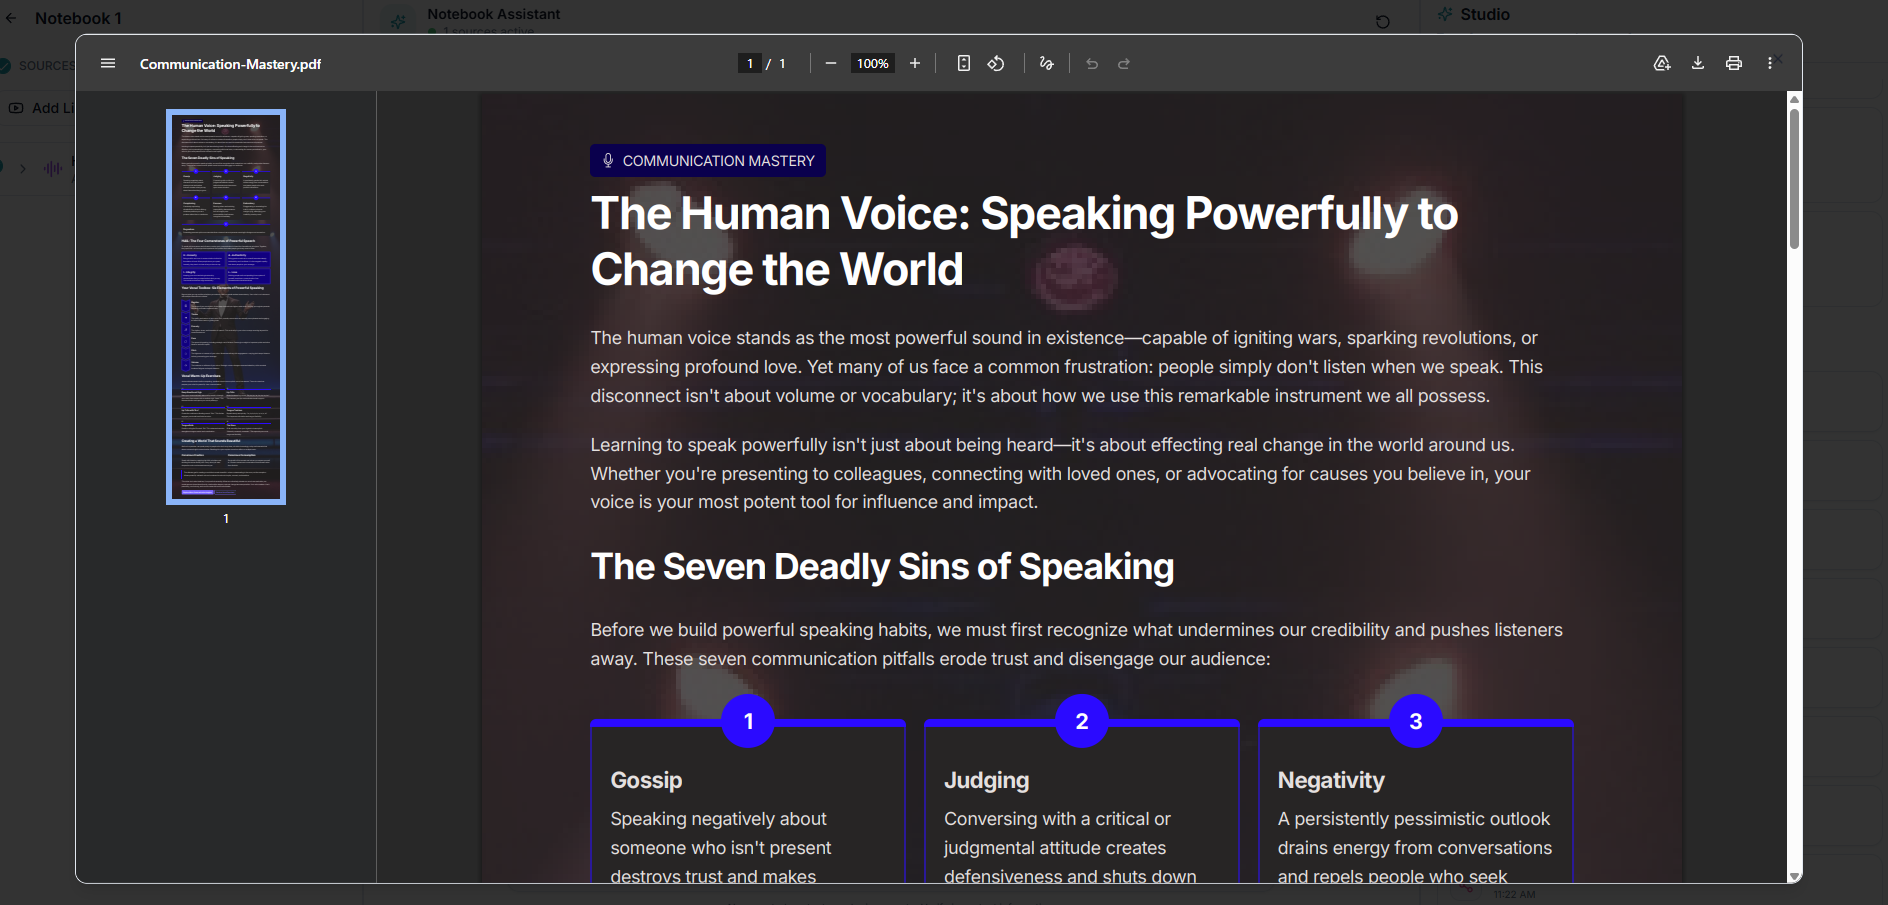This screenshot has height=905, width=1888.
Task: Edit the current page number field
Action: coord(750,63)
